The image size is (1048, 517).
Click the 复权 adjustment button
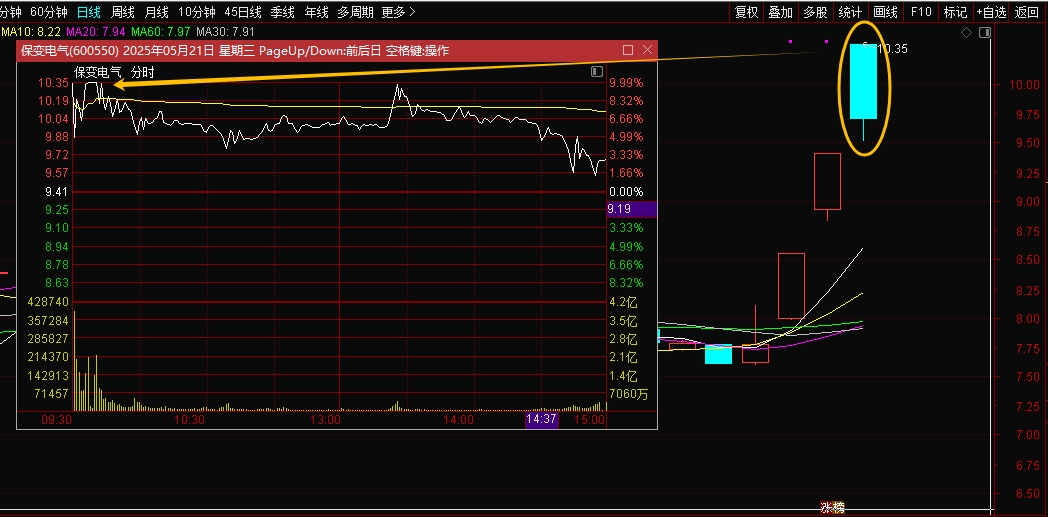coord(746,12)
